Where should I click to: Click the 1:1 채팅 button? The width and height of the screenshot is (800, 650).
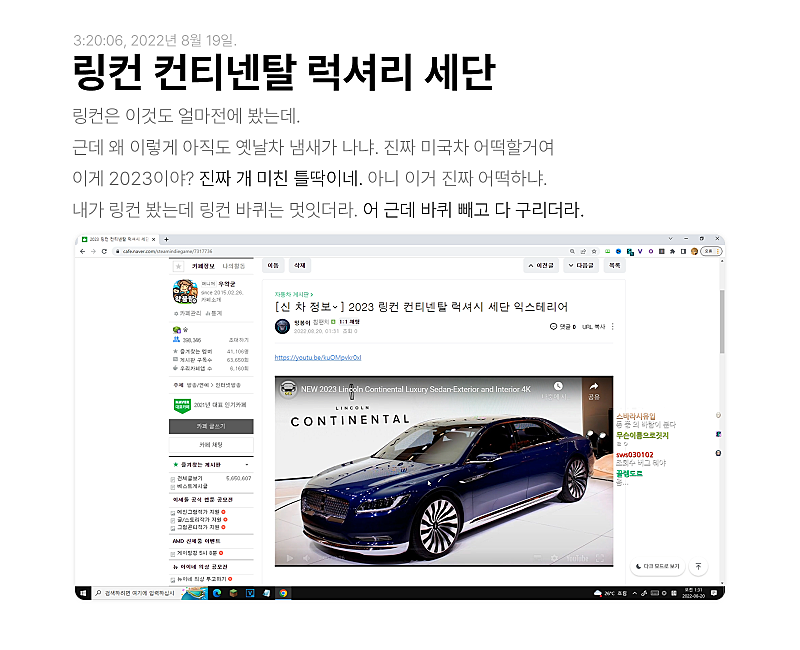(x=349, y=322)
